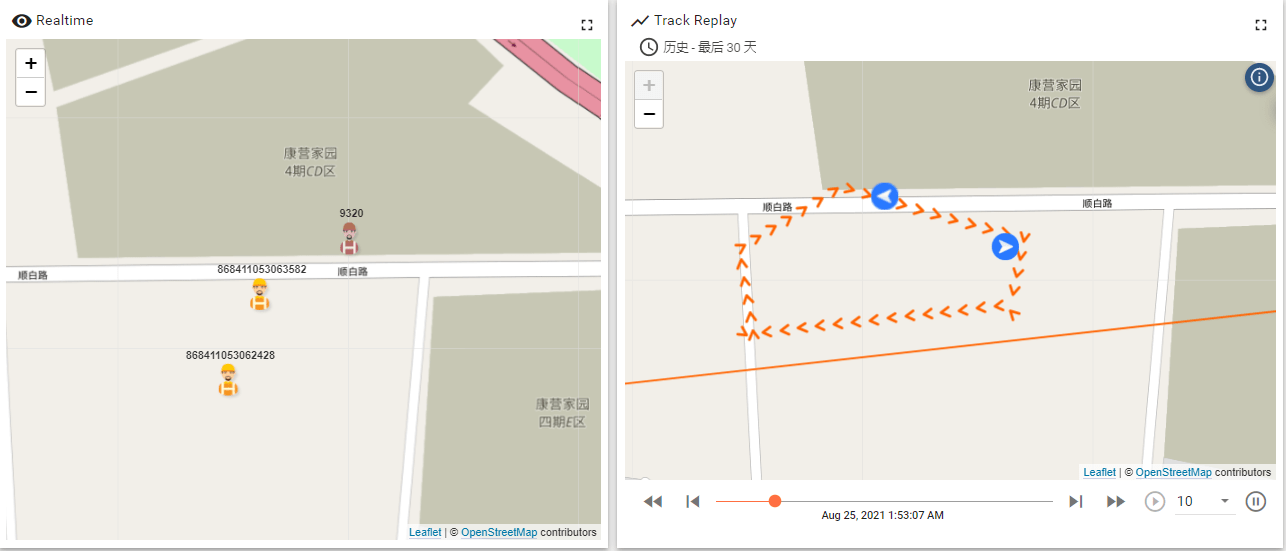Click the play button beside speed selector
Screen dimensions: 1286x551
[1155, 501]
